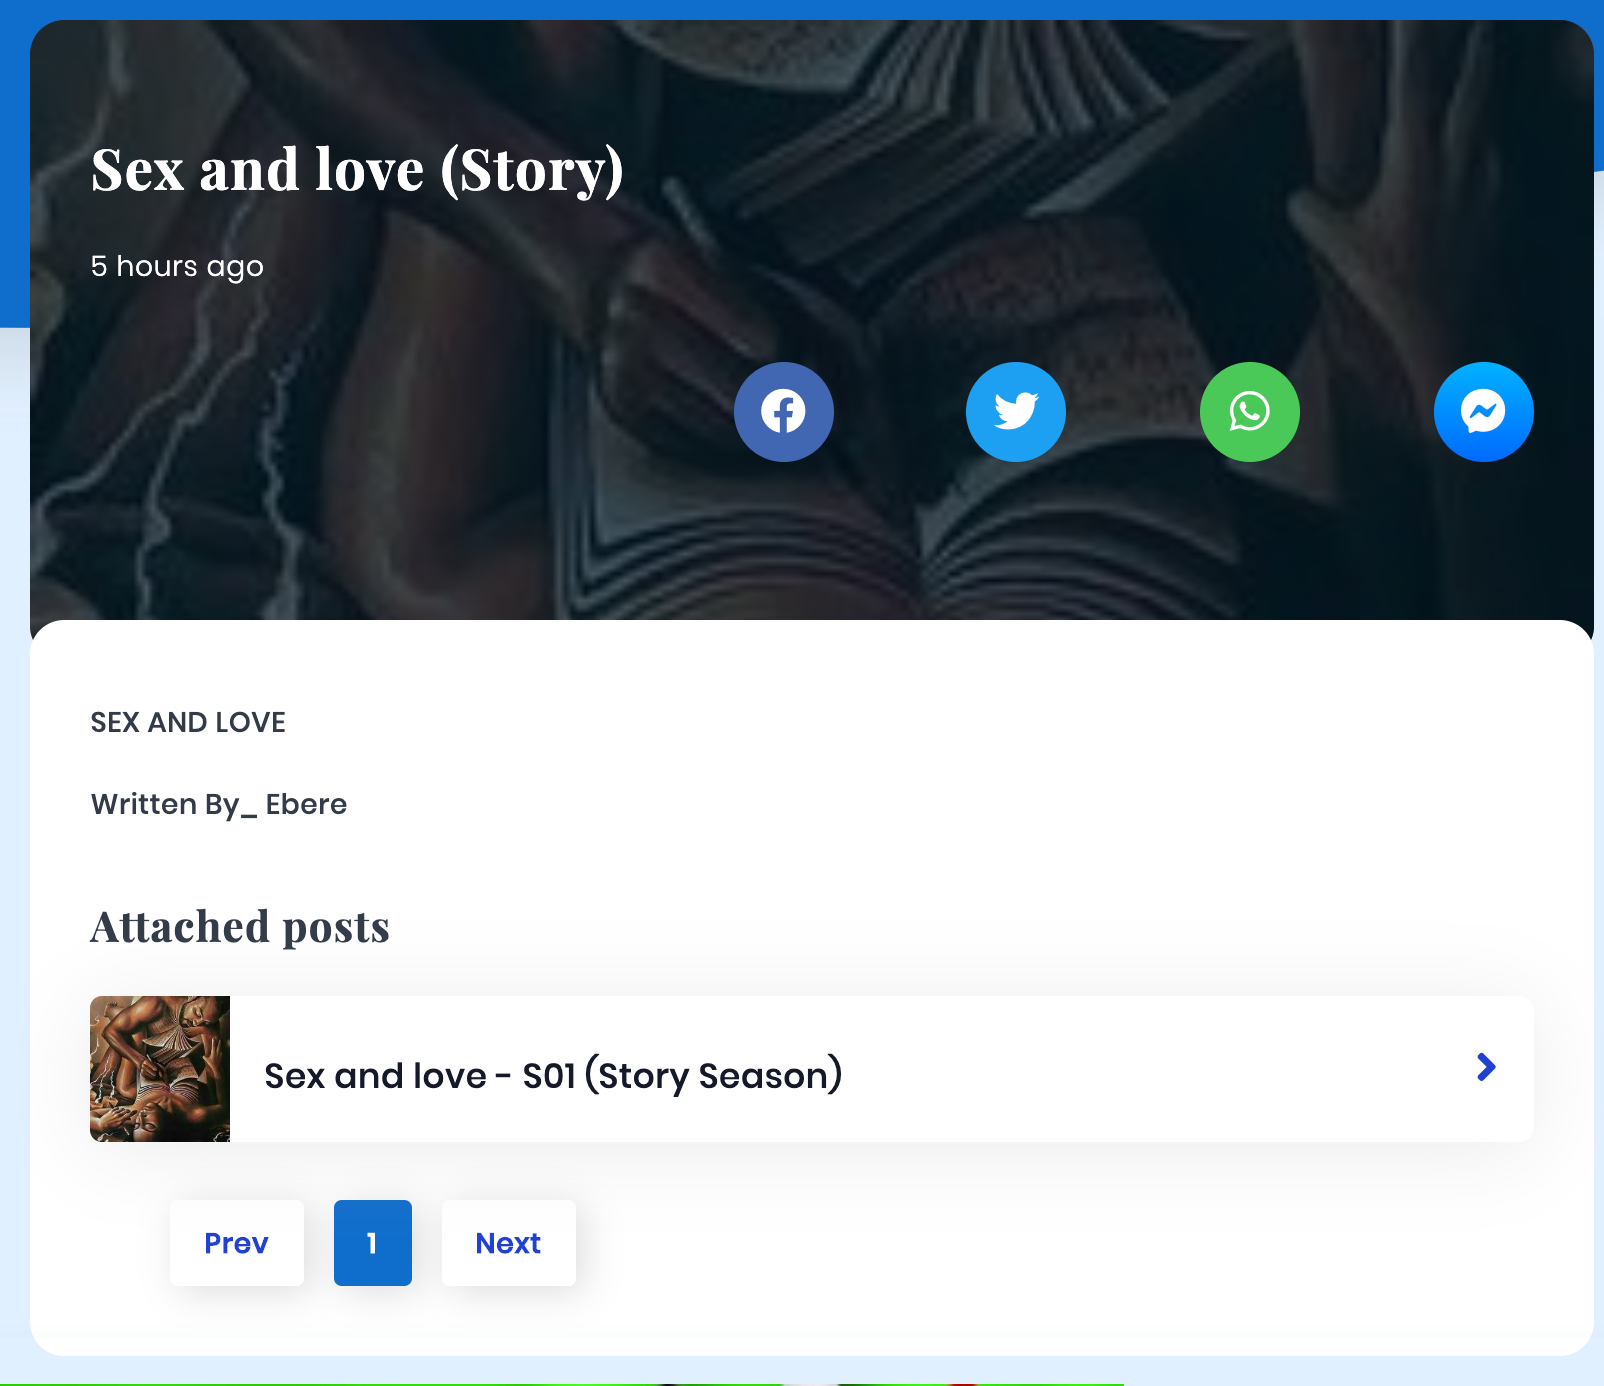This screenshot has height=1386, width=1604.
Task: Go to previous page with Prev
Action: coord(237,1243)
